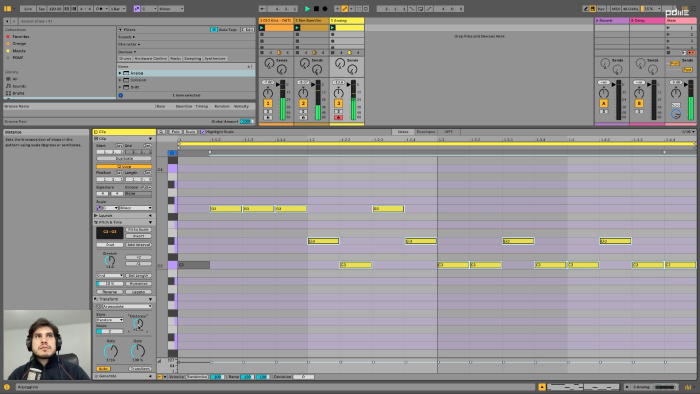
Task: Toggle the Highlight Scale checkbox
Action: pyautogui.click(x=203, y=132)
